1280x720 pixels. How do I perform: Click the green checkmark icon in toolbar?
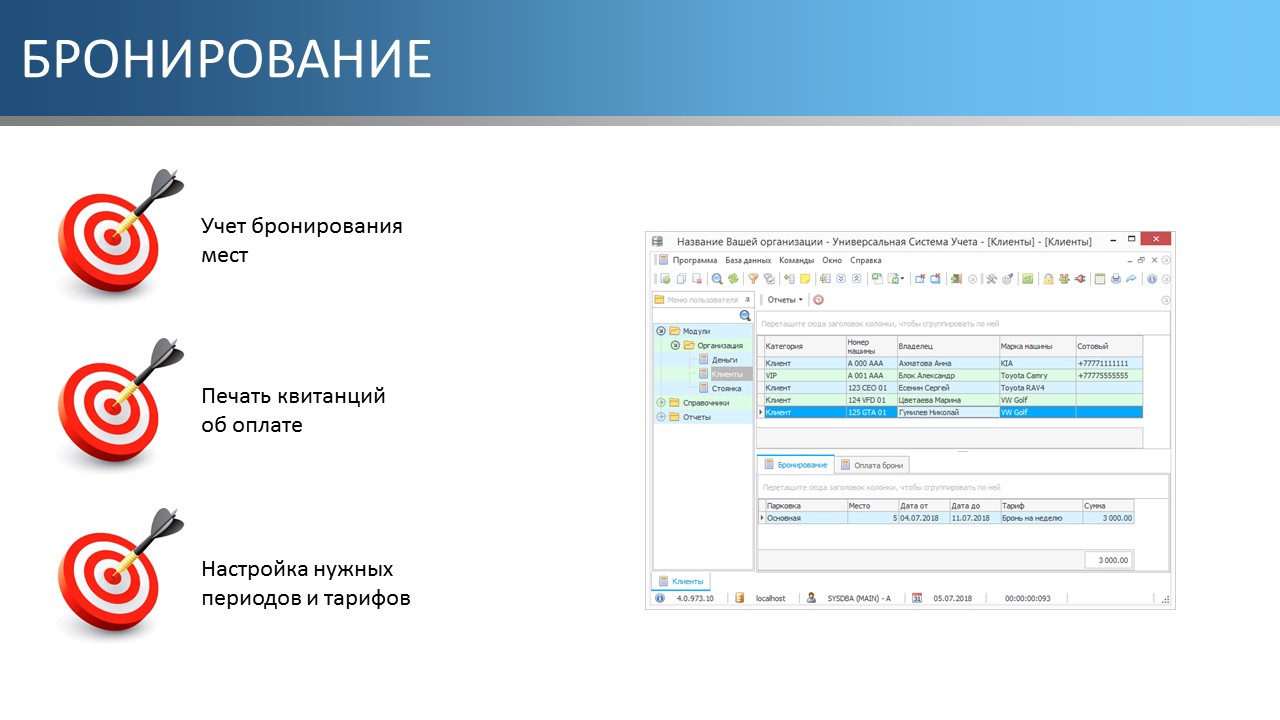pyautogui.click(x=1027, y=279)
